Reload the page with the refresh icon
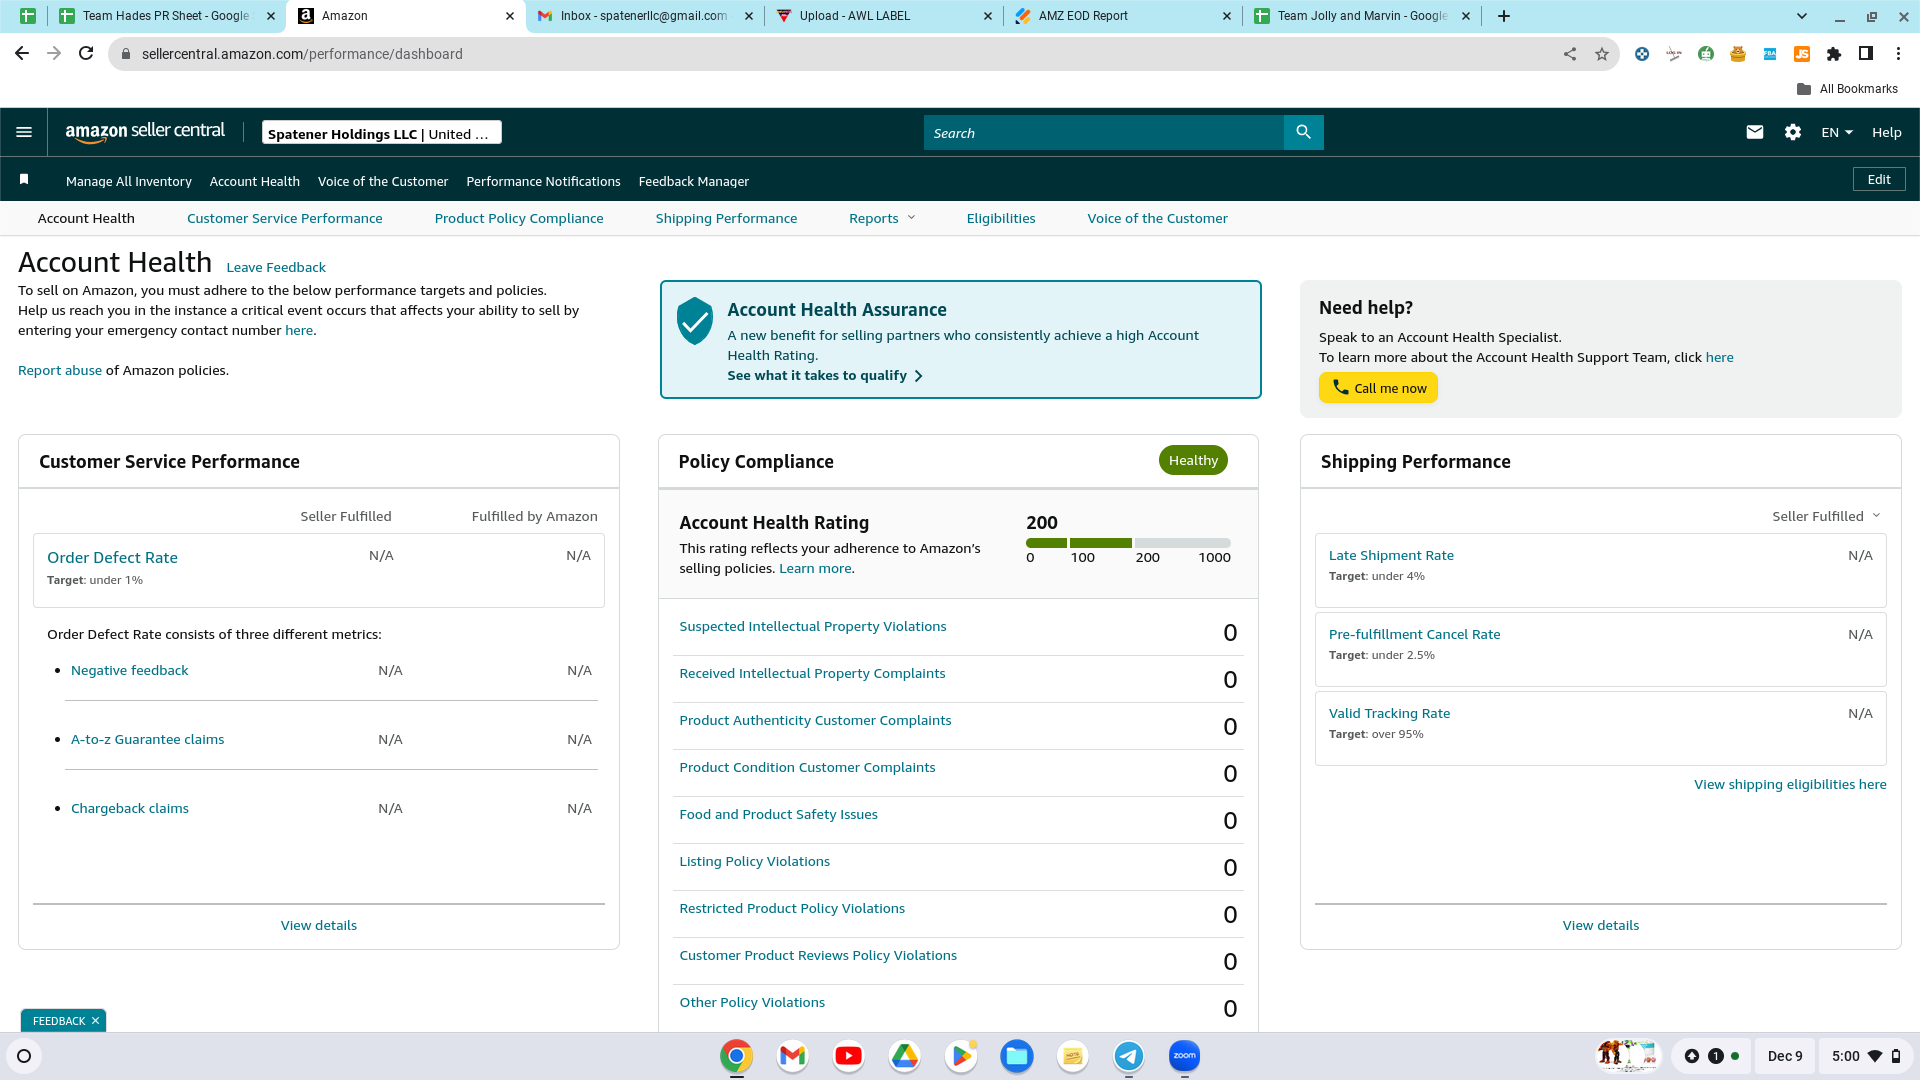 pyautogui.click(x=86, y=54)
